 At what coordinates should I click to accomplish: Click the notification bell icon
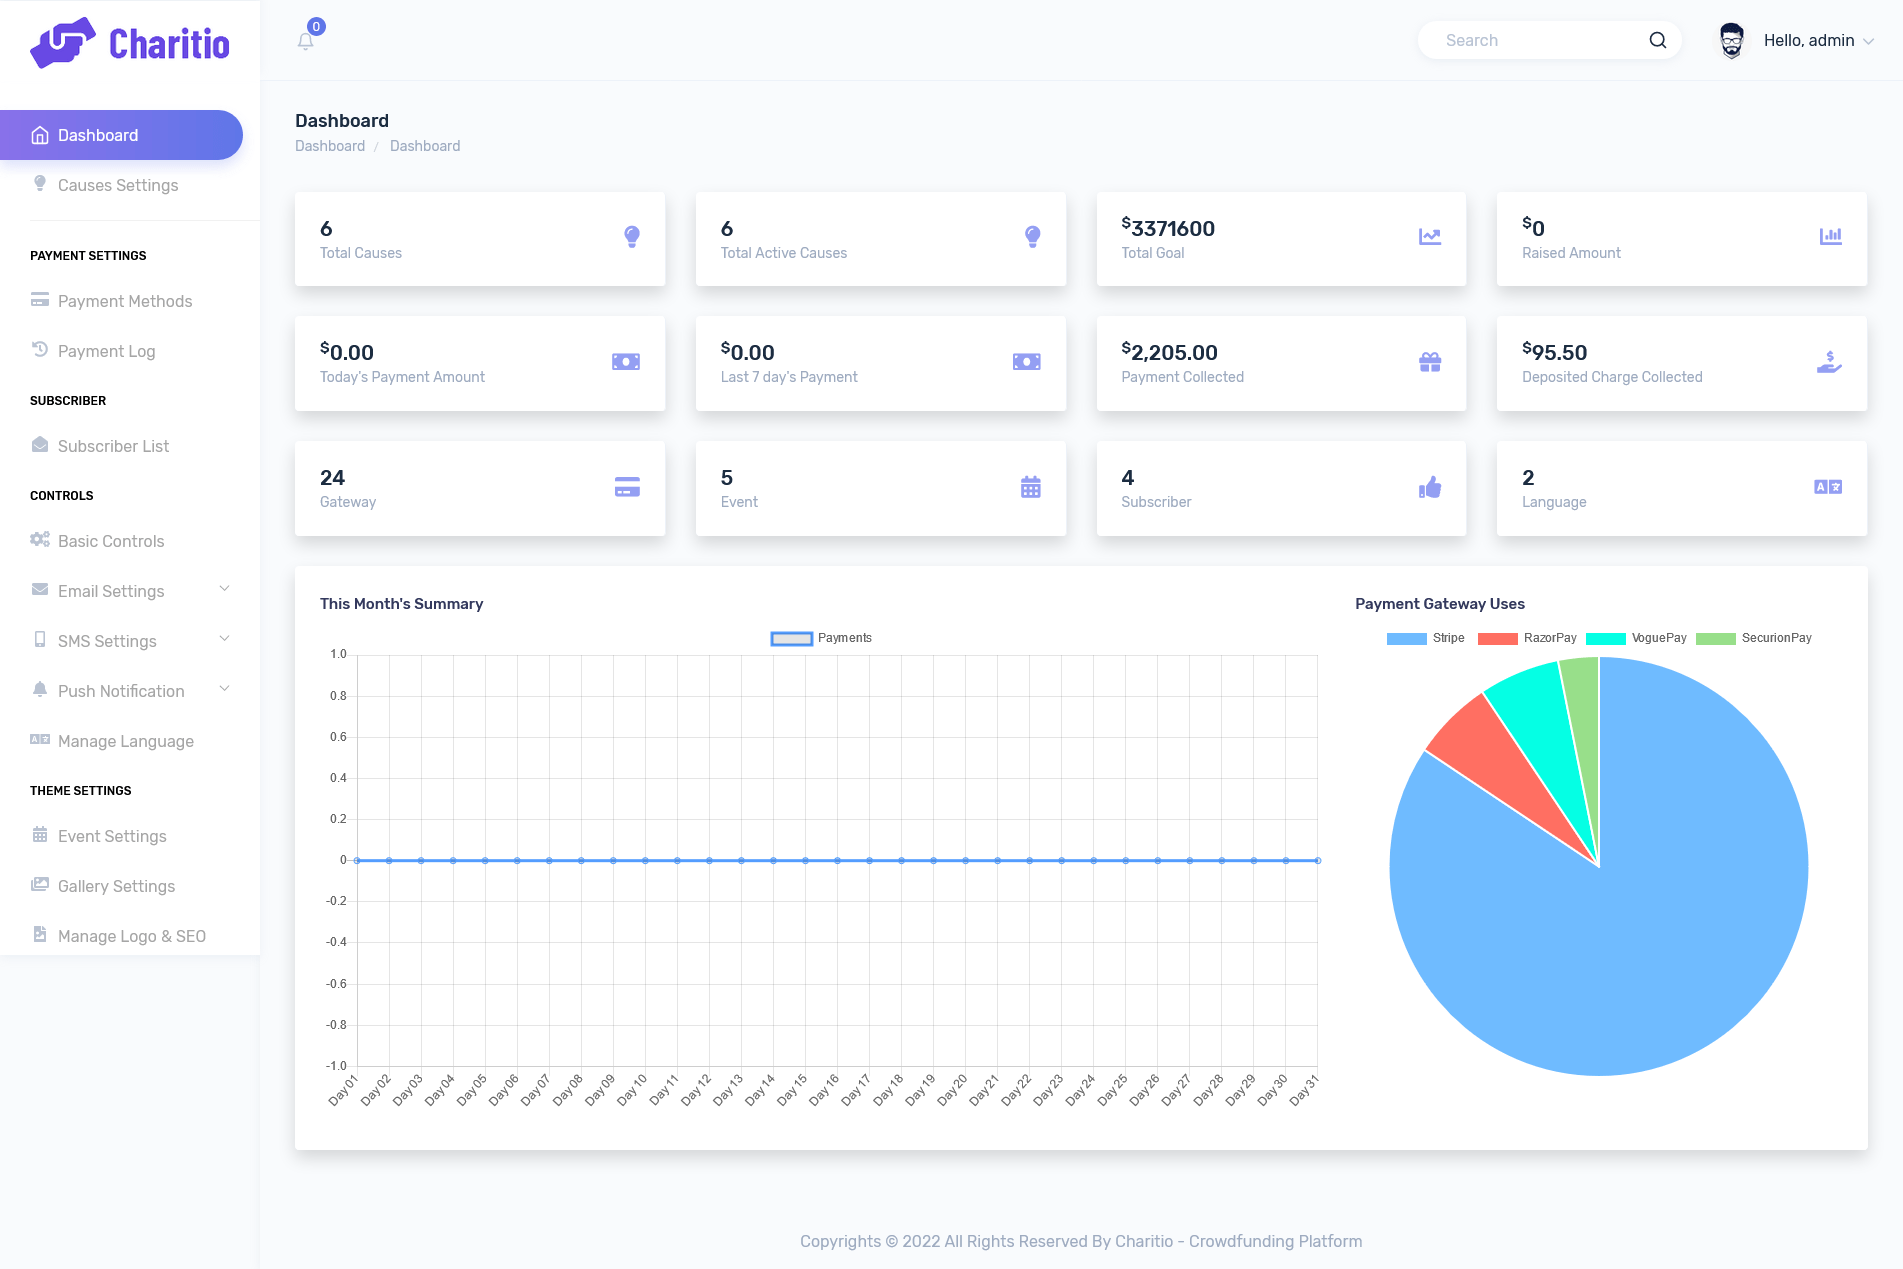pyautogui.click(x=306, y=41)
